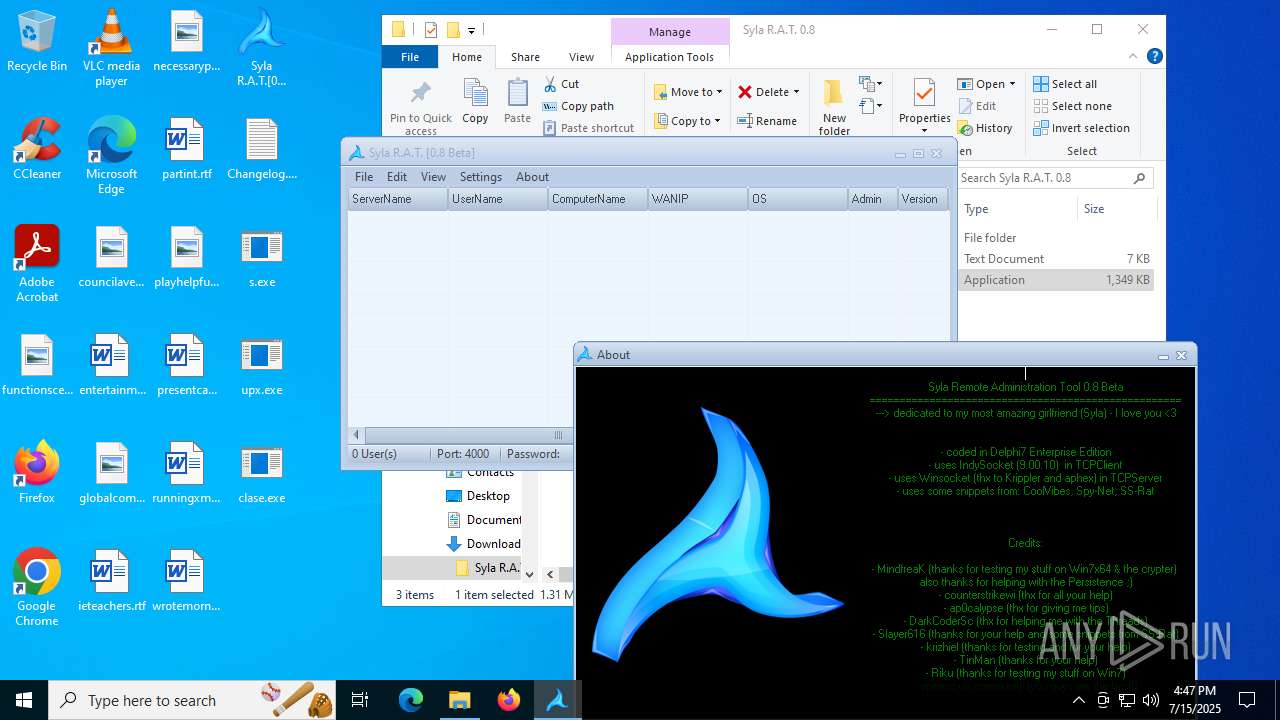Viewport: 1280px width, 720px height.
Task: Open the Windows Start menu
Action: [24, 700]
